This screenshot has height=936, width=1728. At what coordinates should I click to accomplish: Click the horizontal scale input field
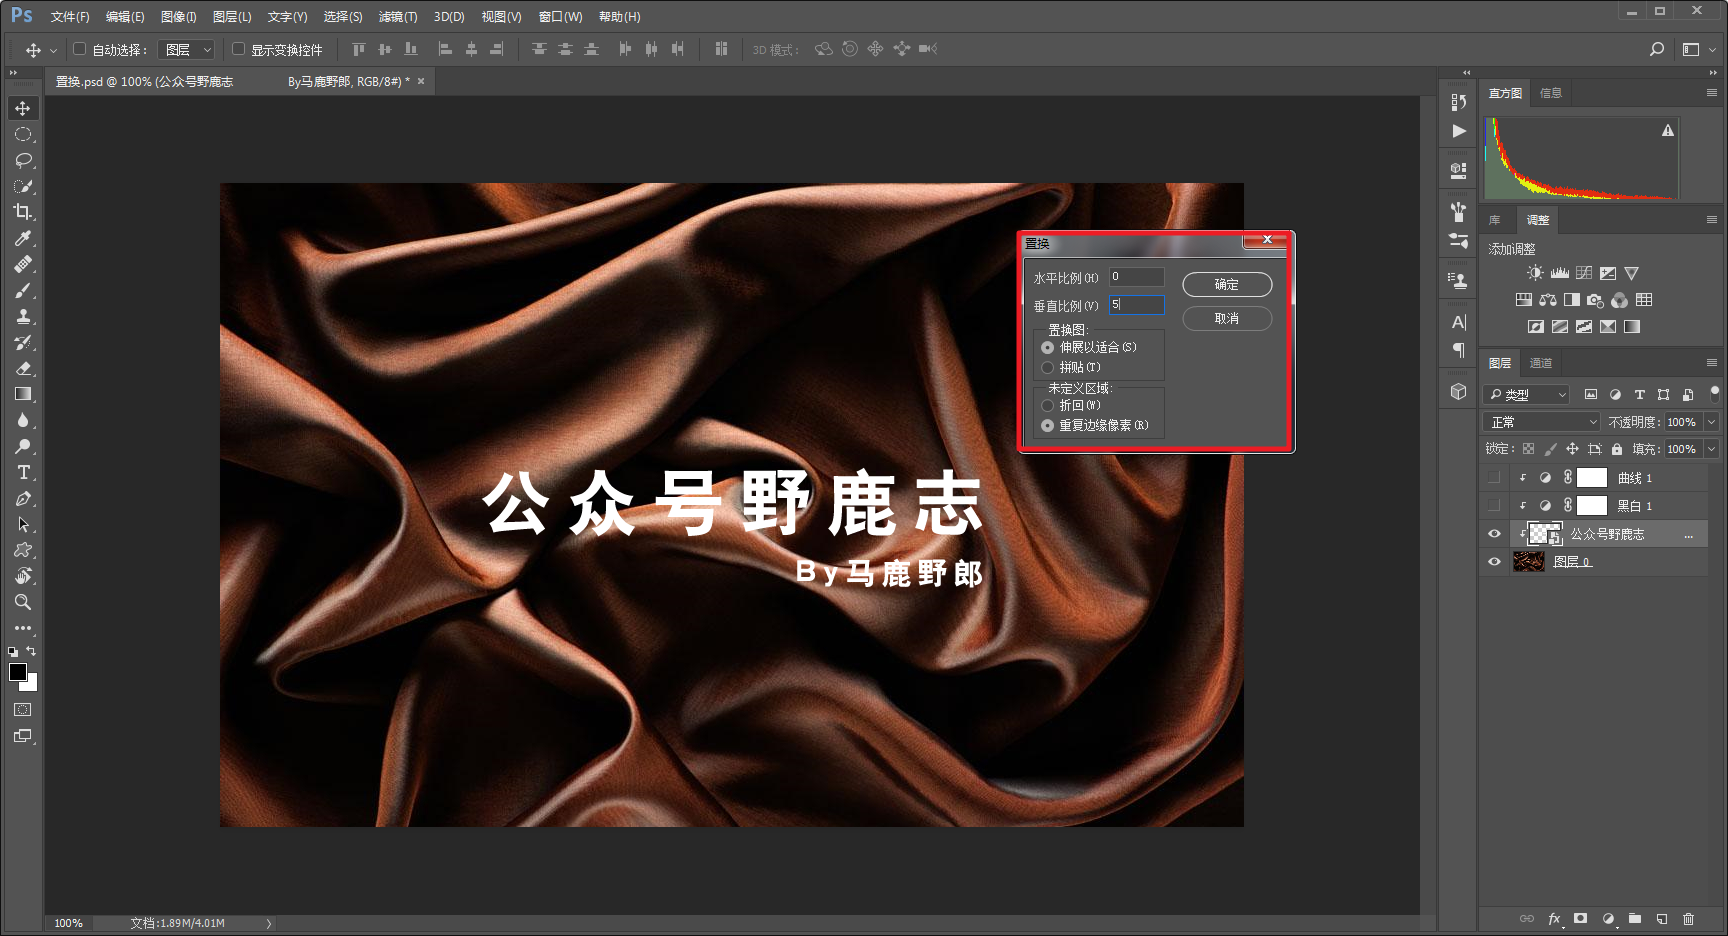[x=1137, y=277]
